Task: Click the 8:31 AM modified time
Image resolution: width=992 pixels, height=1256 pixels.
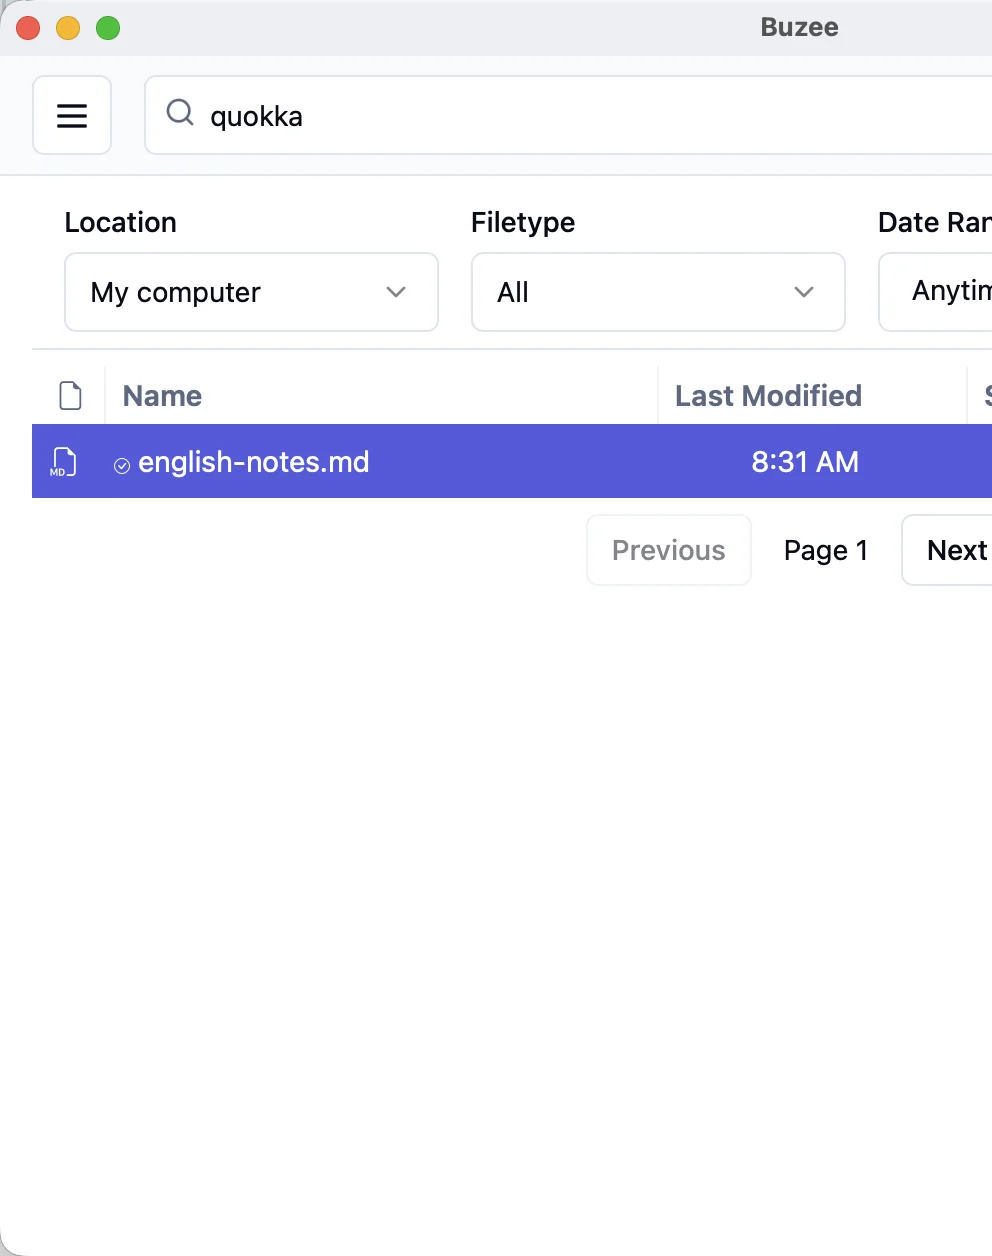Action: click(x=805, y=462)
